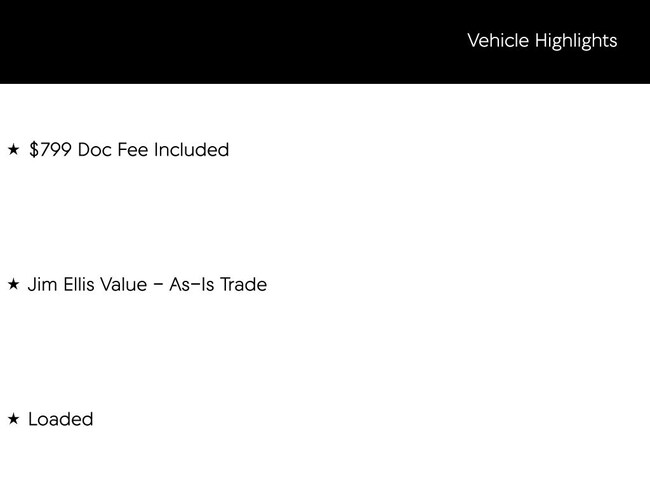This screenshot has width=650, height=488.
Task: Click the word "Trade"
Action: pos(243,285)
